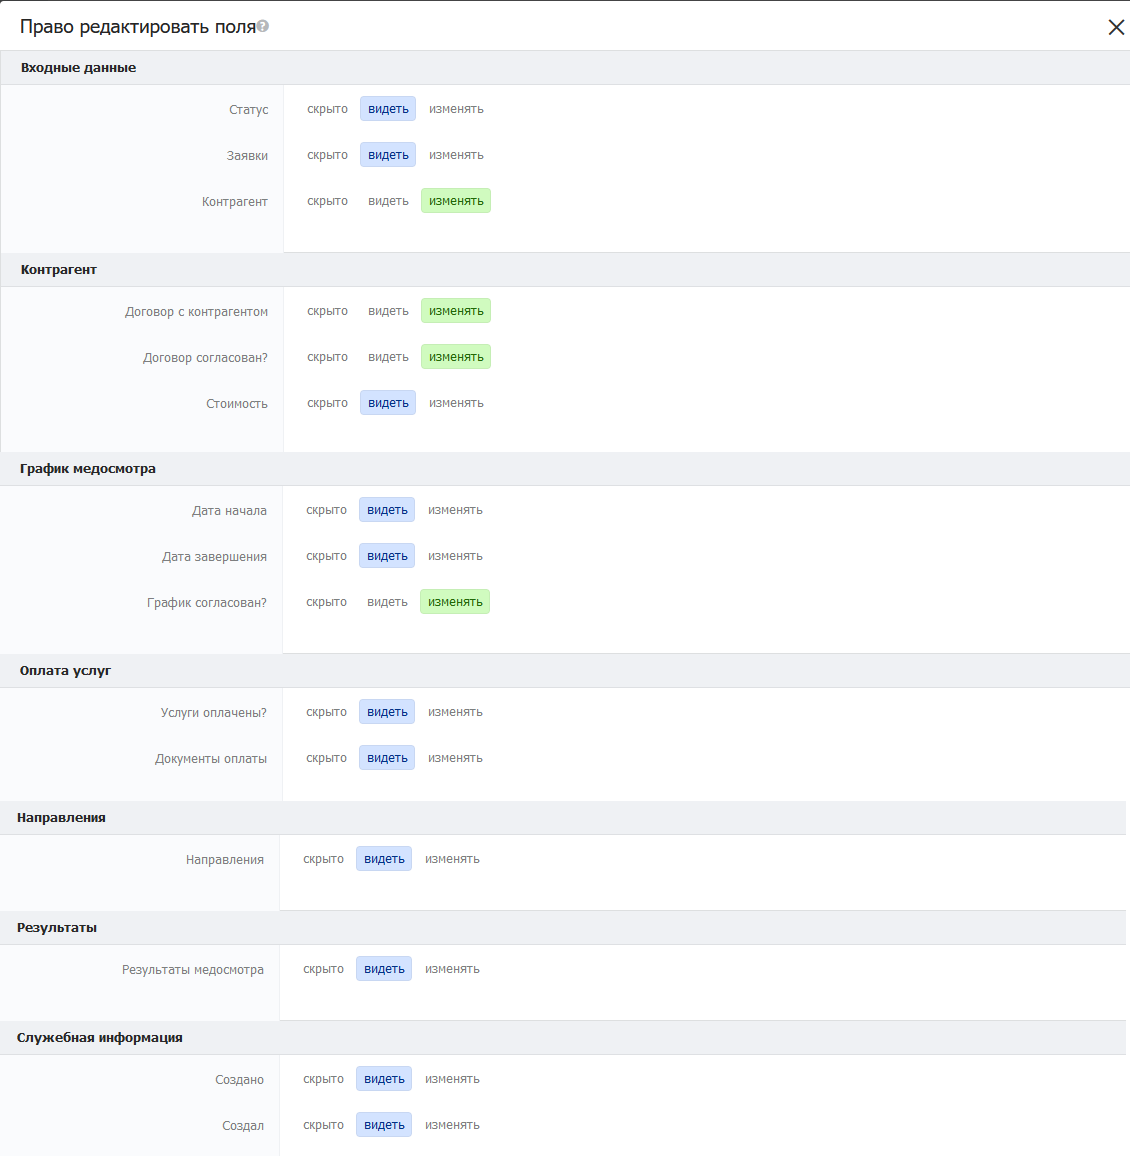1130x1156 pixels.
Task: Select видеть for Дата начала
Action: pos(387,510)
